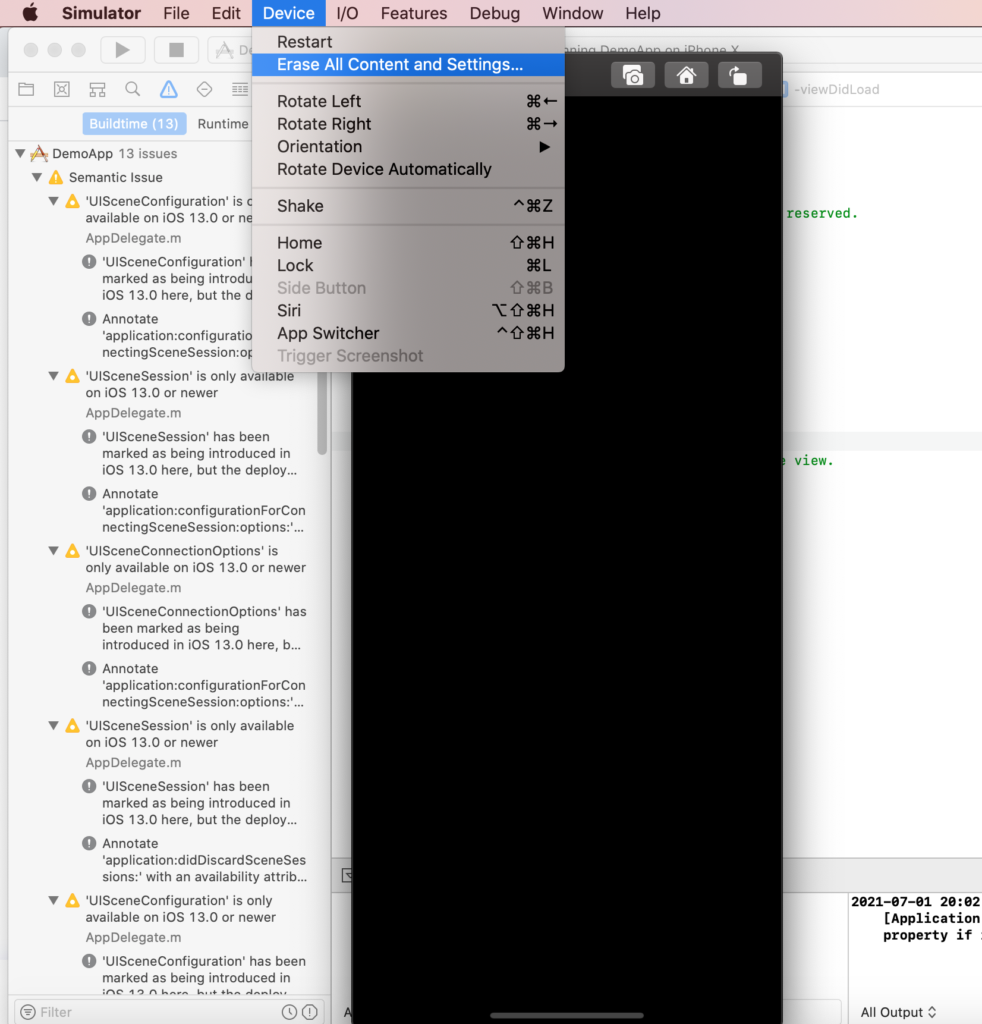
Task: Click the simulator rotate device icon
Action: pos(739,76)
